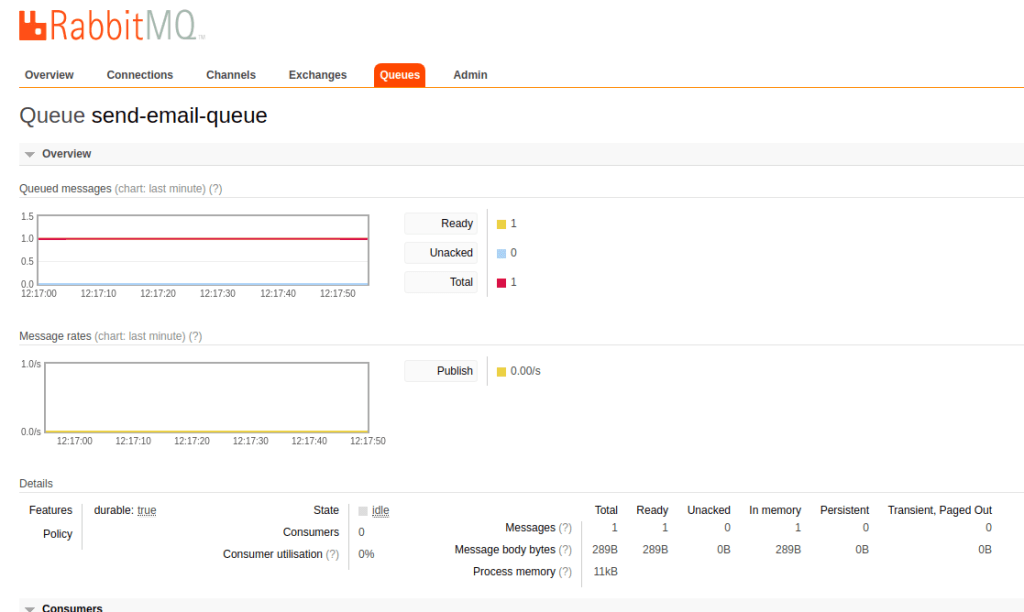Click the red Total color swatch

tap(502, 283)
